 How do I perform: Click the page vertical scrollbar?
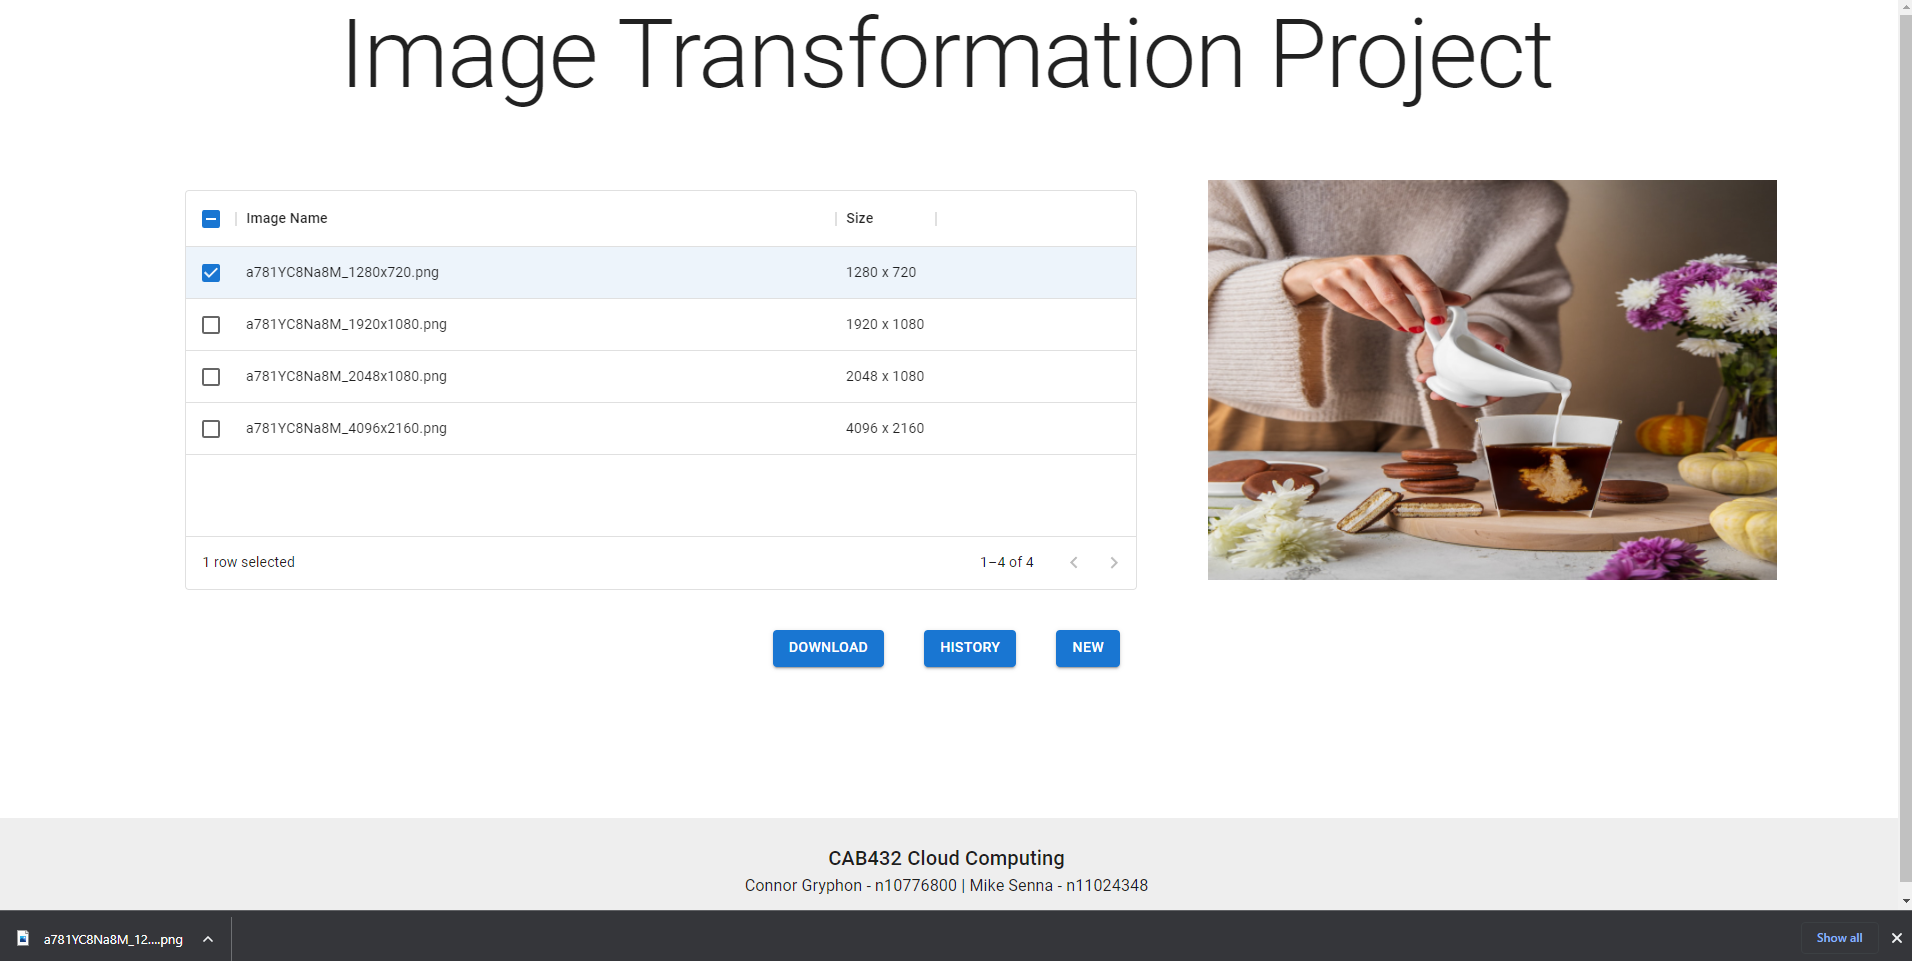tap(1905, 440)
